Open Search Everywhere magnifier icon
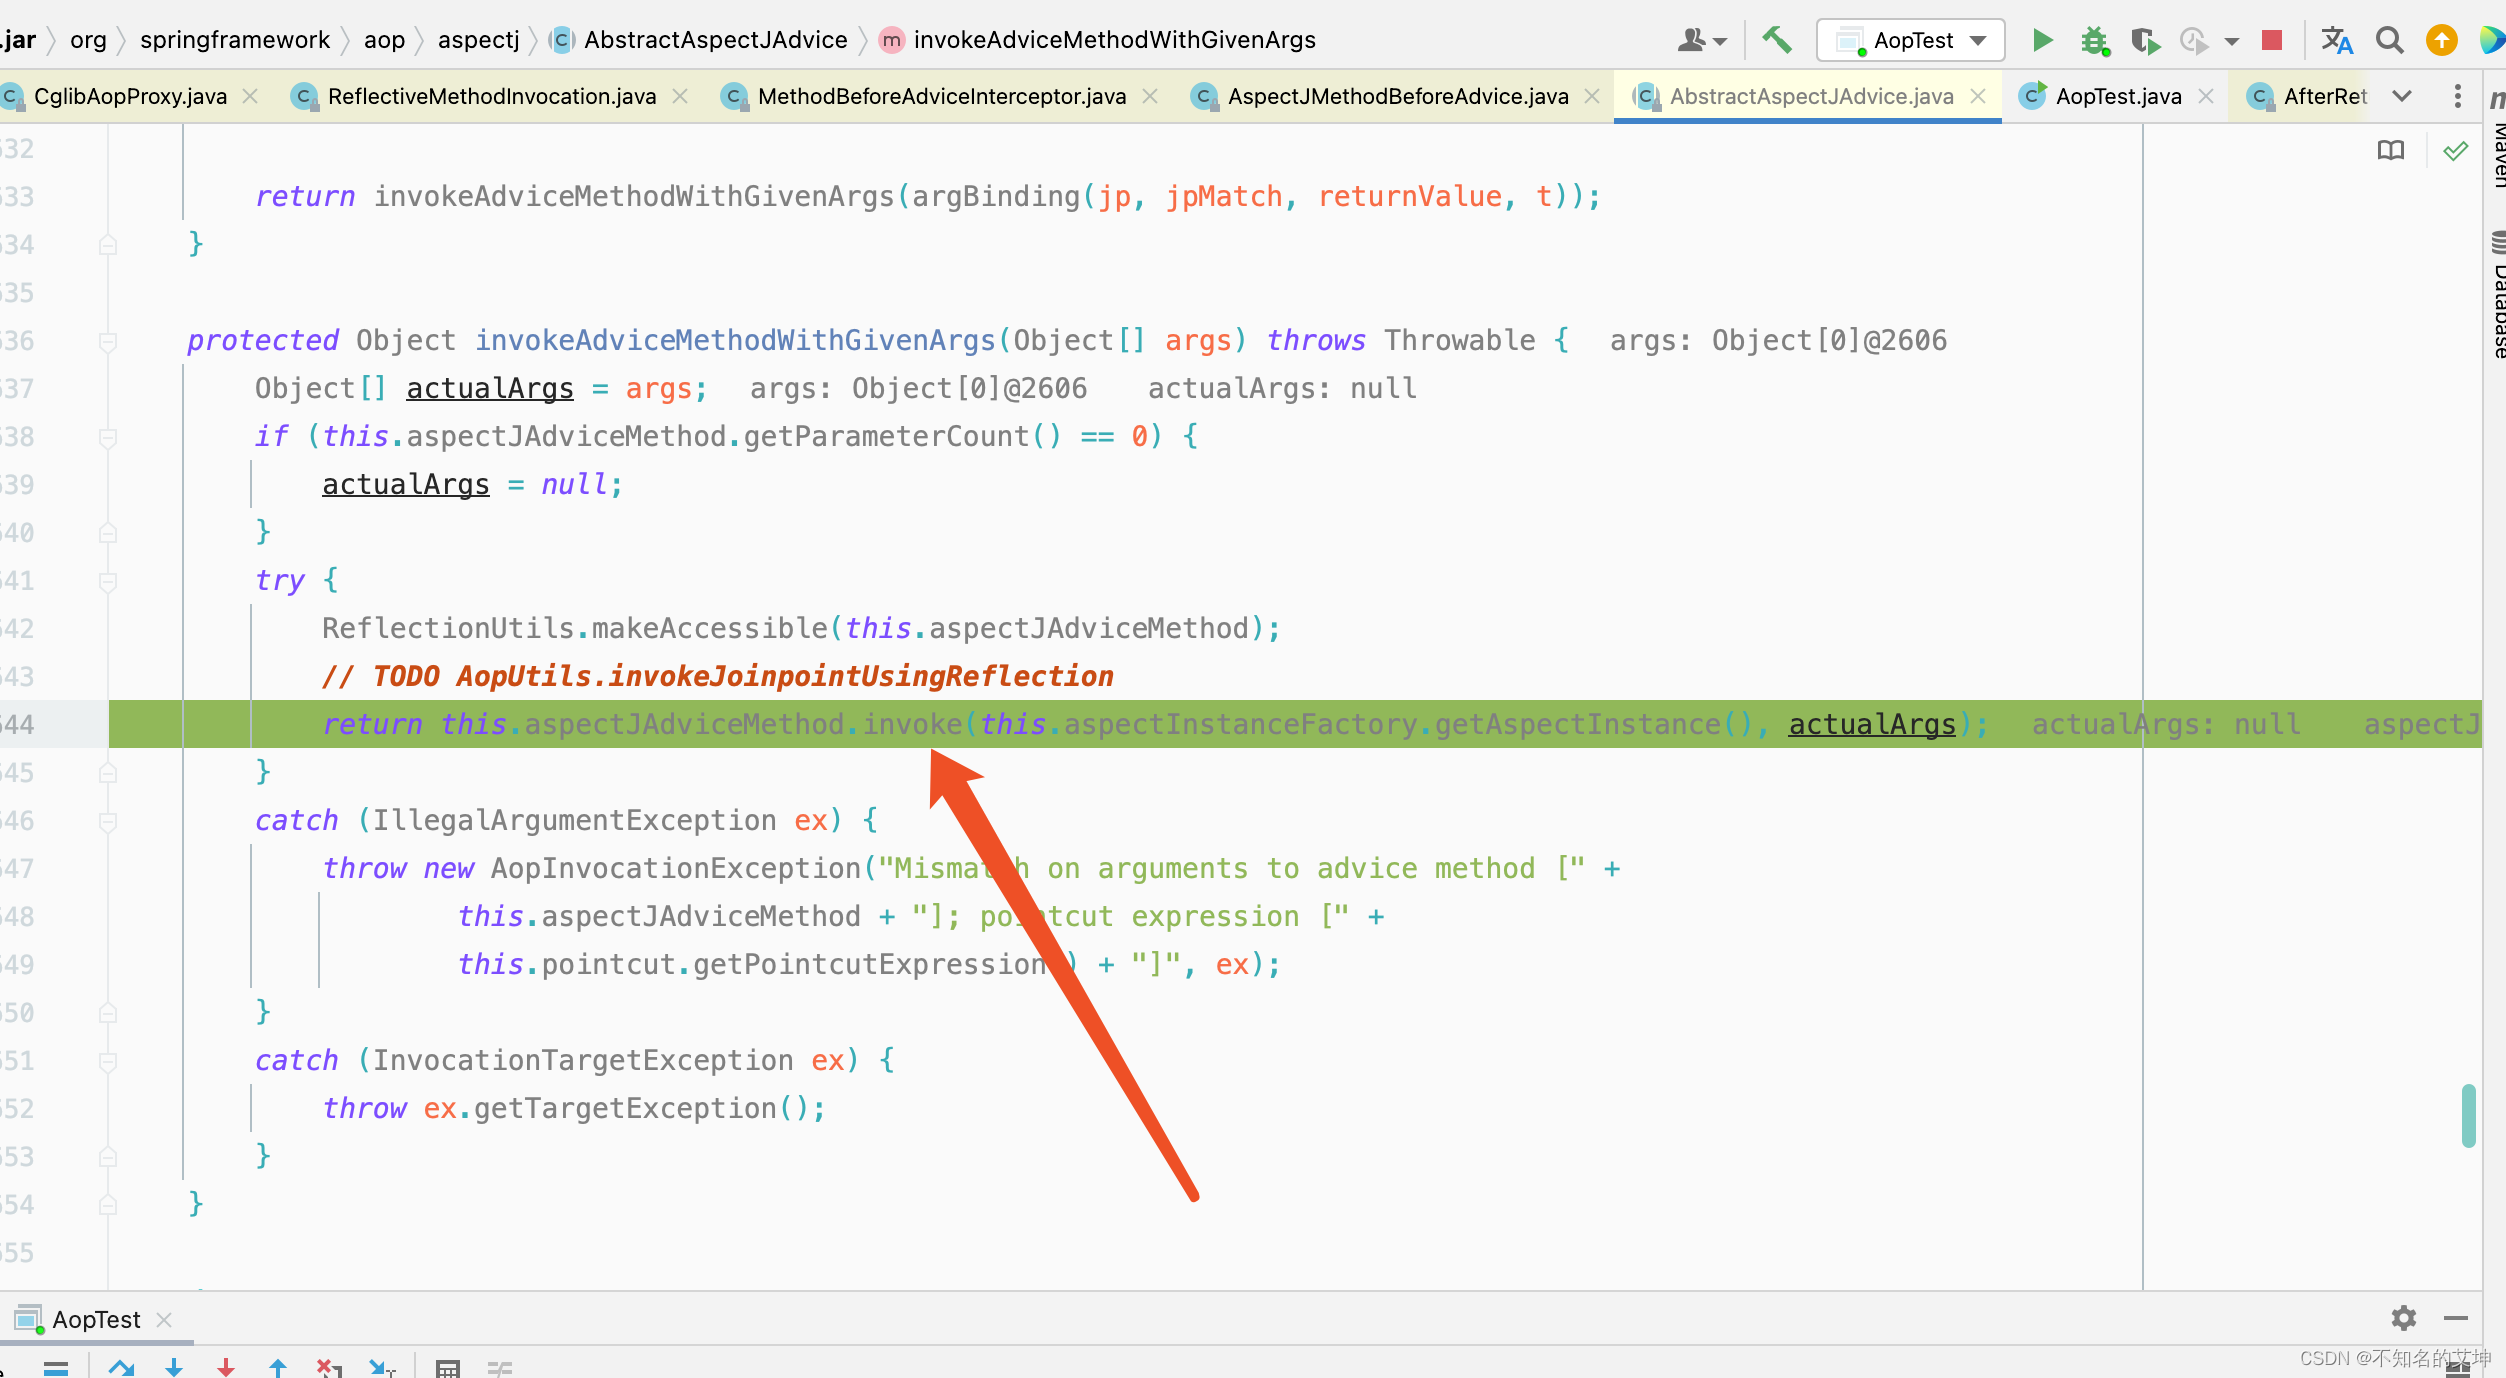The width and height of the screenshot is (2506, 1378). 2390,40
